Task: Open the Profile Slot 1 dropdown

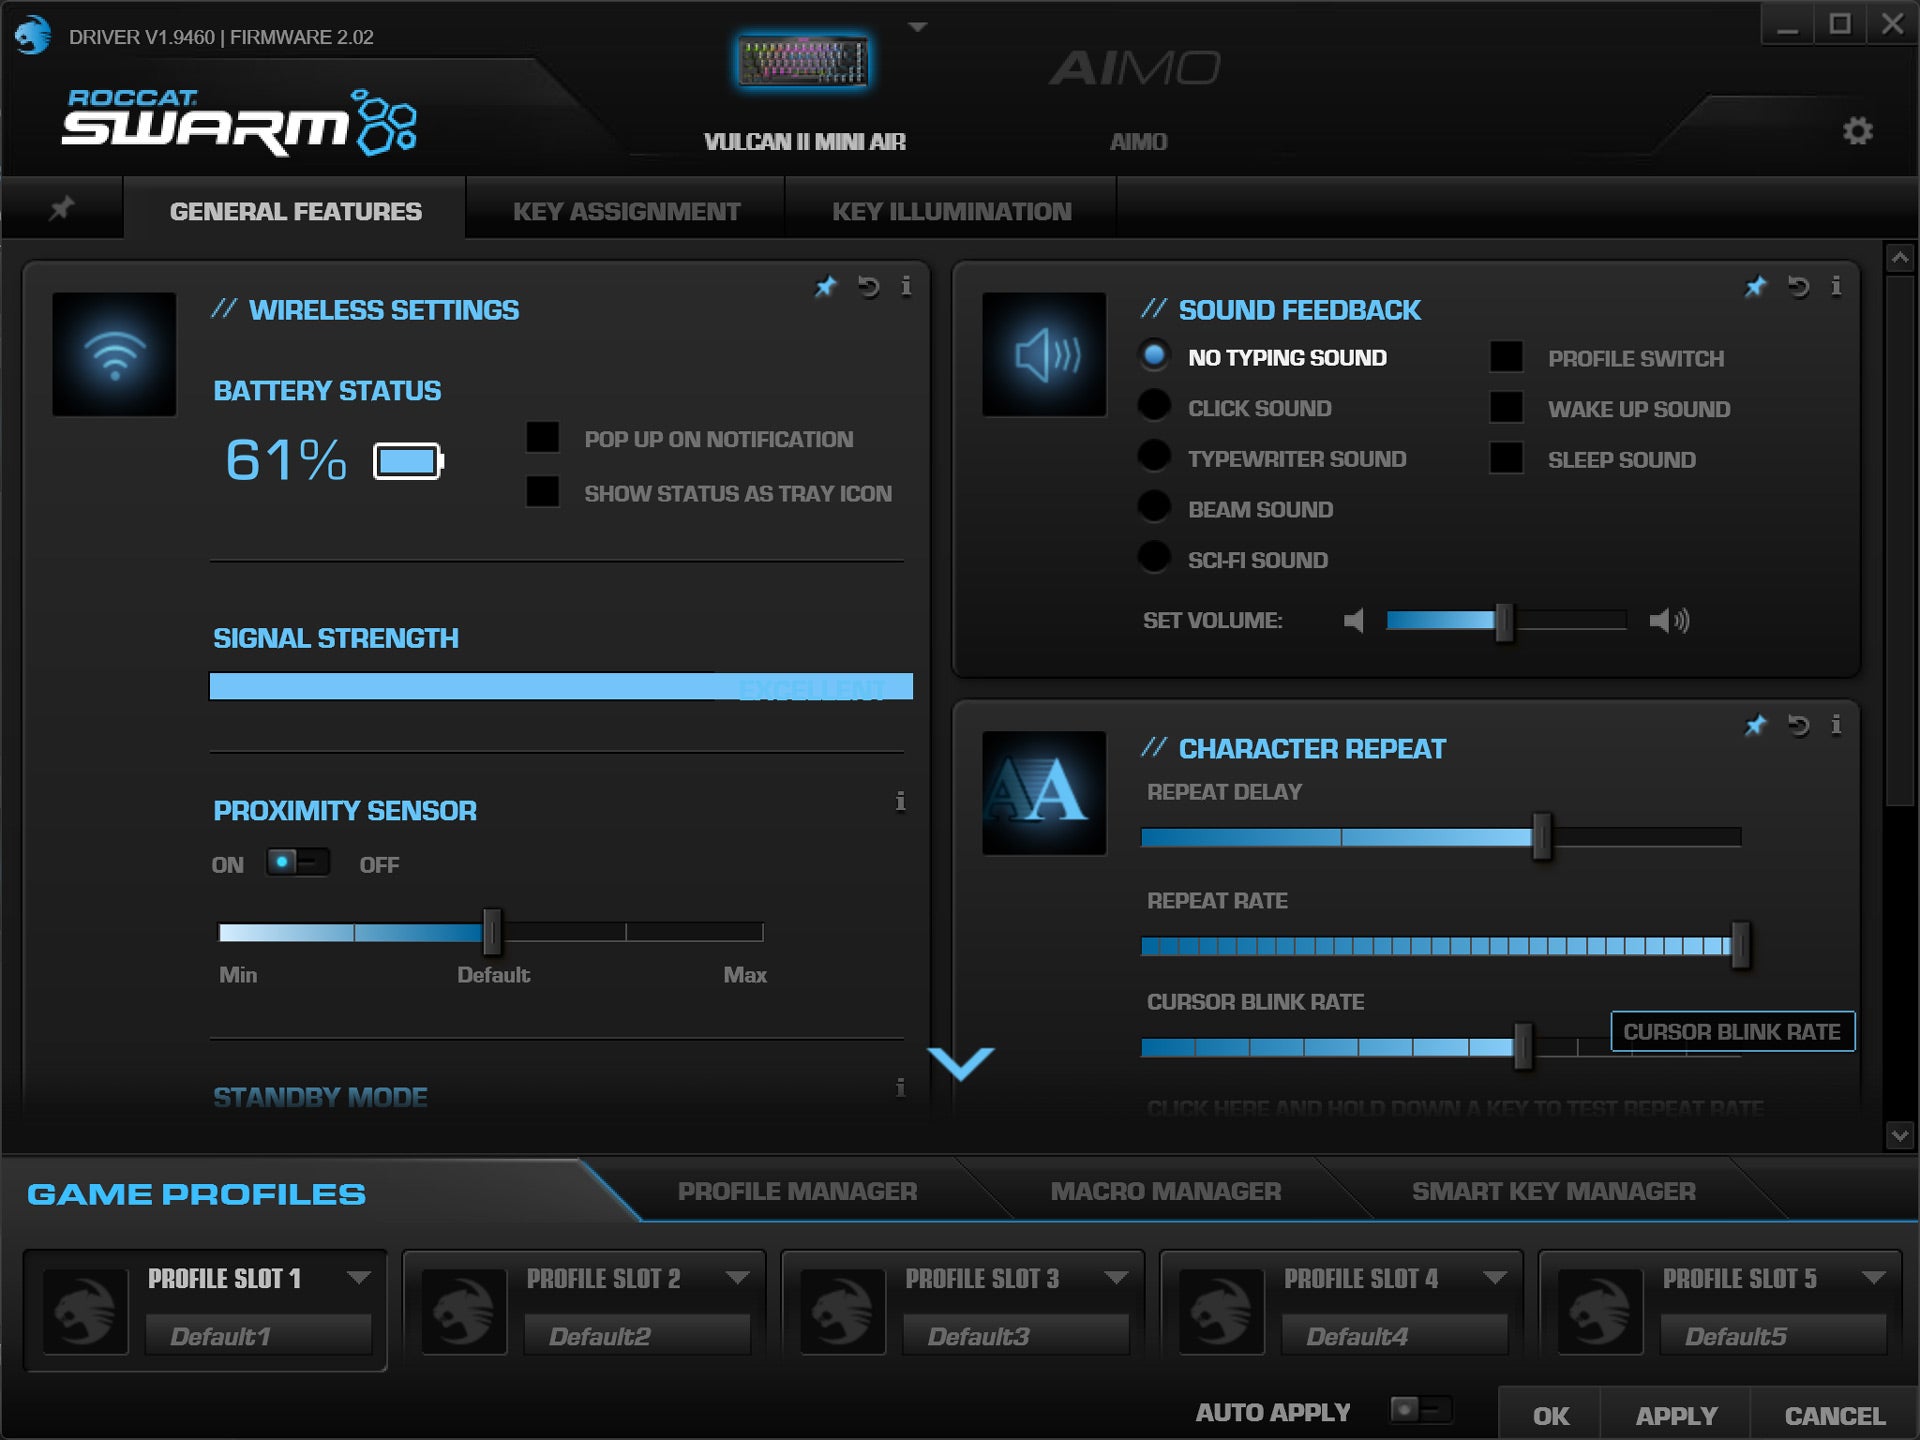Action: [358, 1278]
